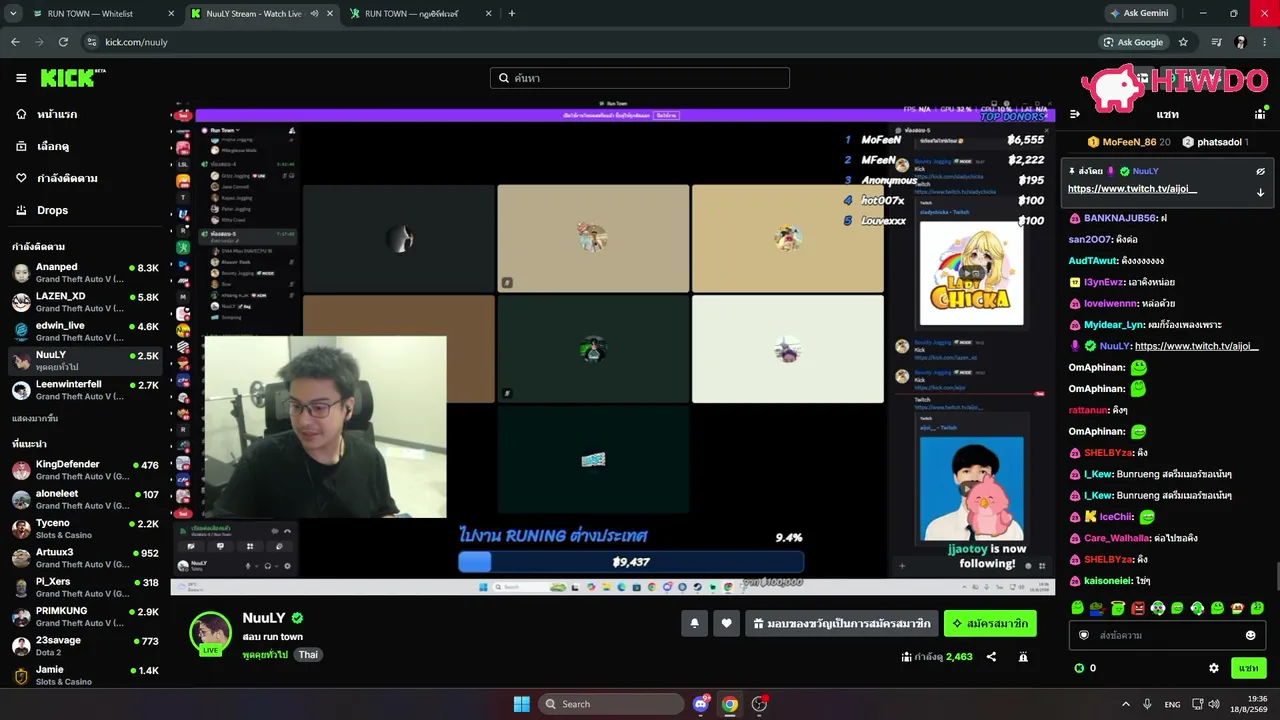The width and height of the screenshot is (1280, 720).
Task: Click the address bar URL
Action: 136,42
